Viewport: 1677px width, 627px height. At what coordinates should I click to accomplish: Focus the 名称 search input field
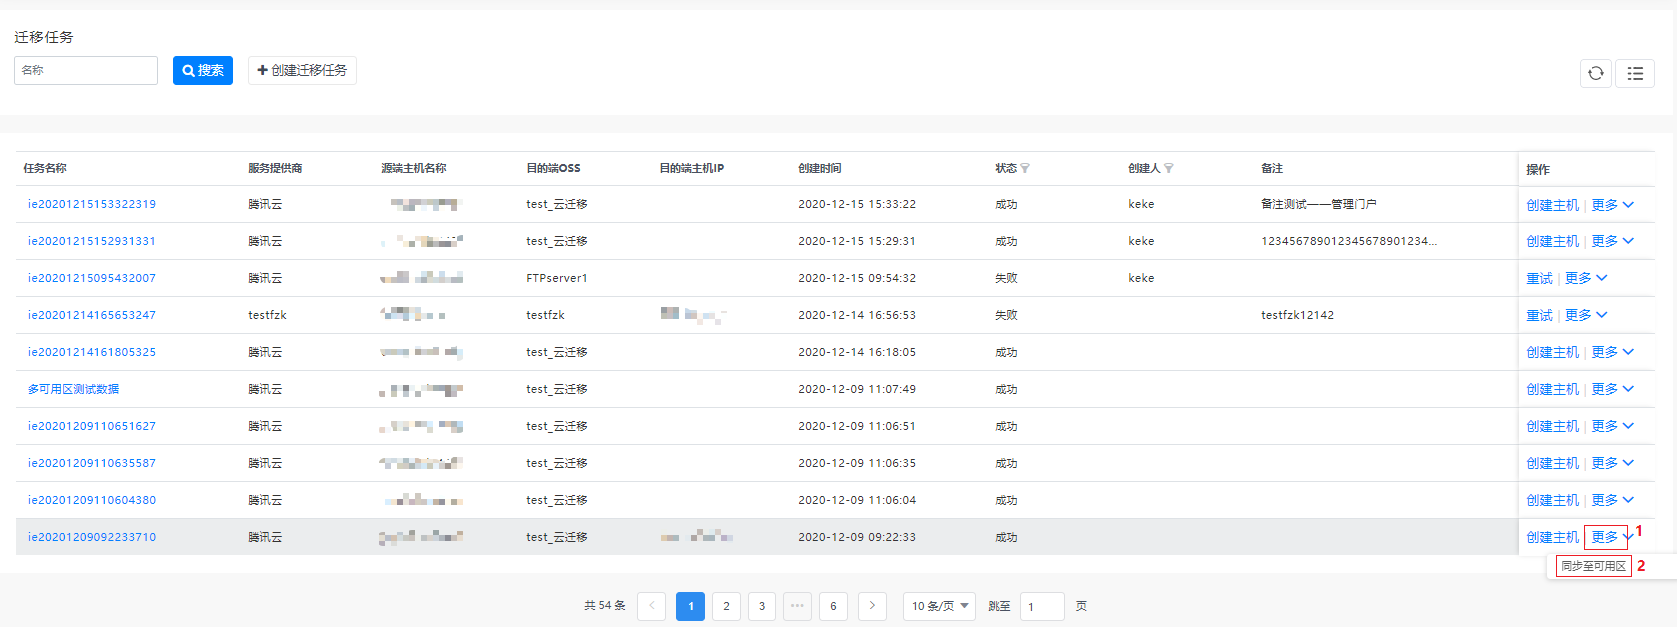click(86, 70)
